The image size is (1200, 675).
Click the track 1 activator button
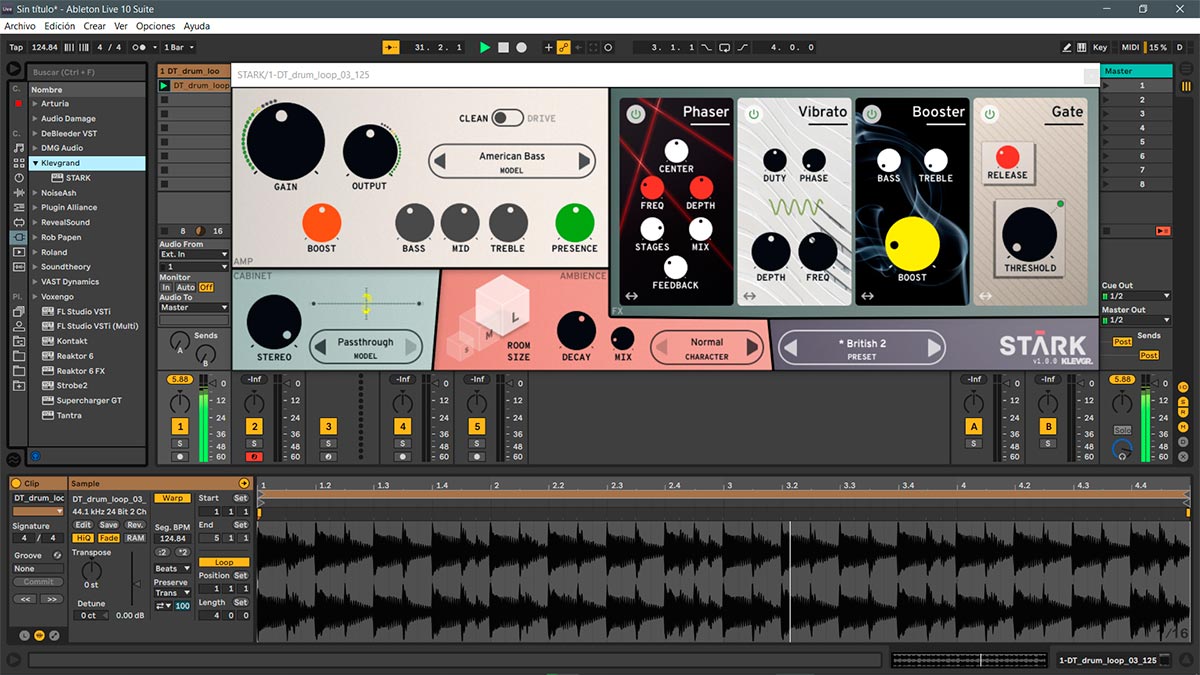click(180, 426)
